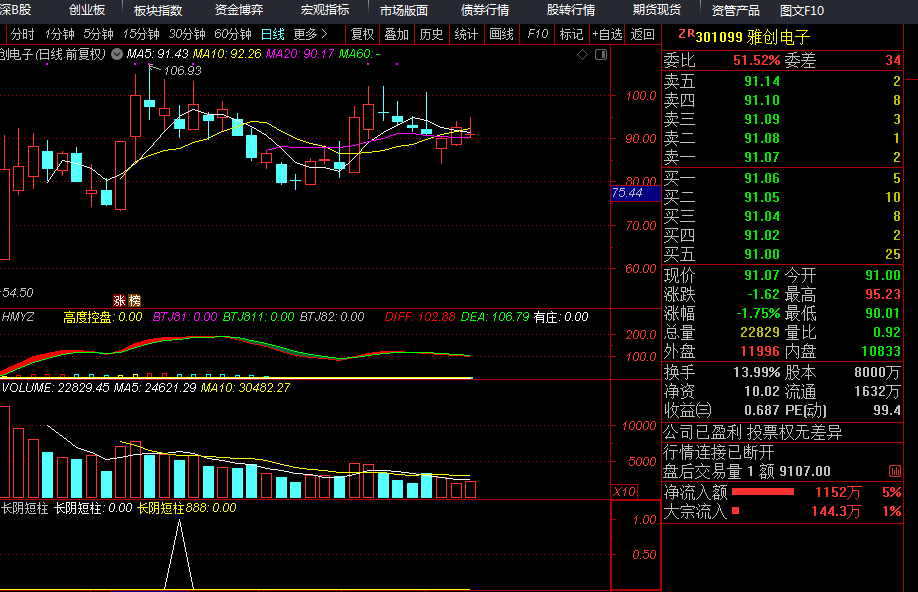Click the HMYZ indicator name
This screenshot has width=918, height=592.
click(18, 317)
